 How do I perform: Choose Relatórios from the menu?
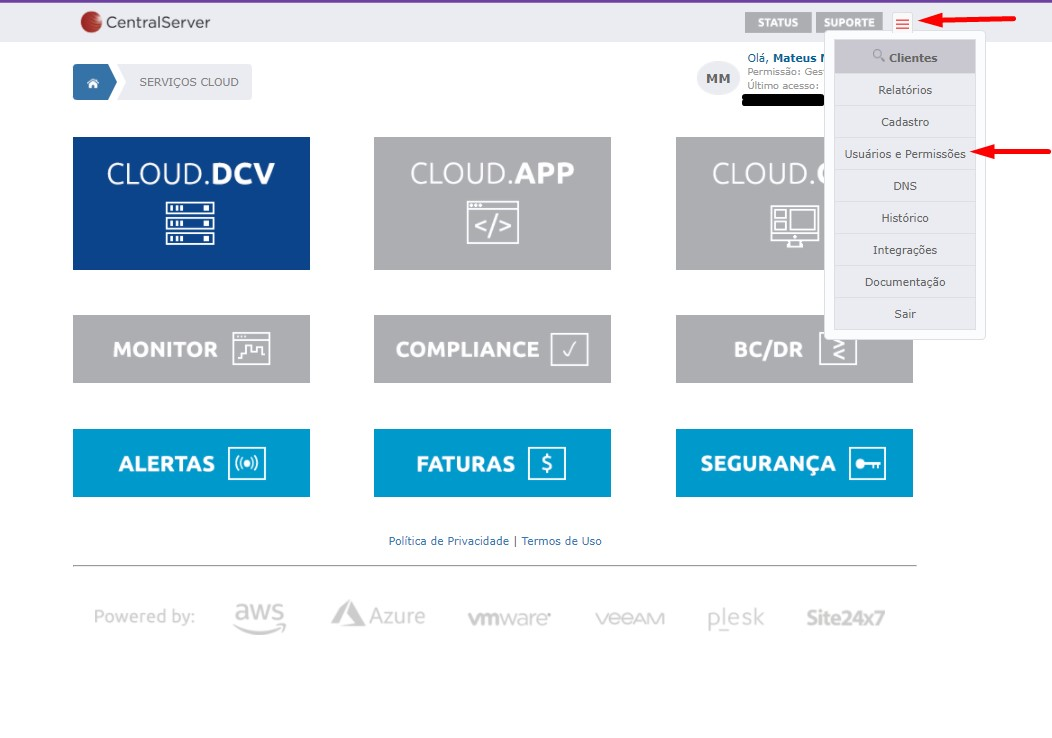[904, 90]
